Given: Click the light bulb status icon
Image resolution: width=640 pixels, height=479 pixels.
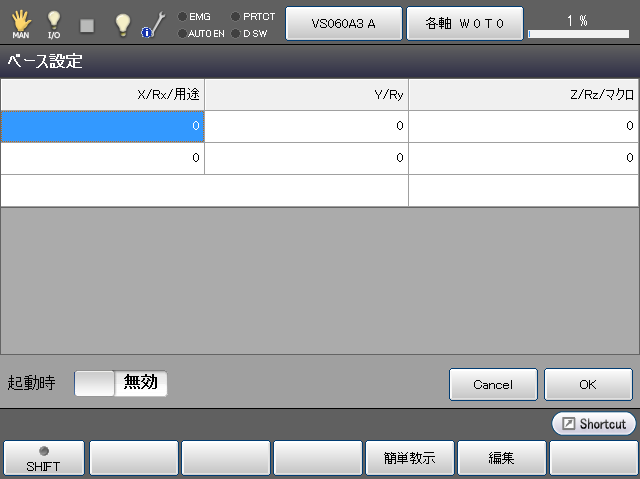Looking at the screenshot, I should 122,24.
